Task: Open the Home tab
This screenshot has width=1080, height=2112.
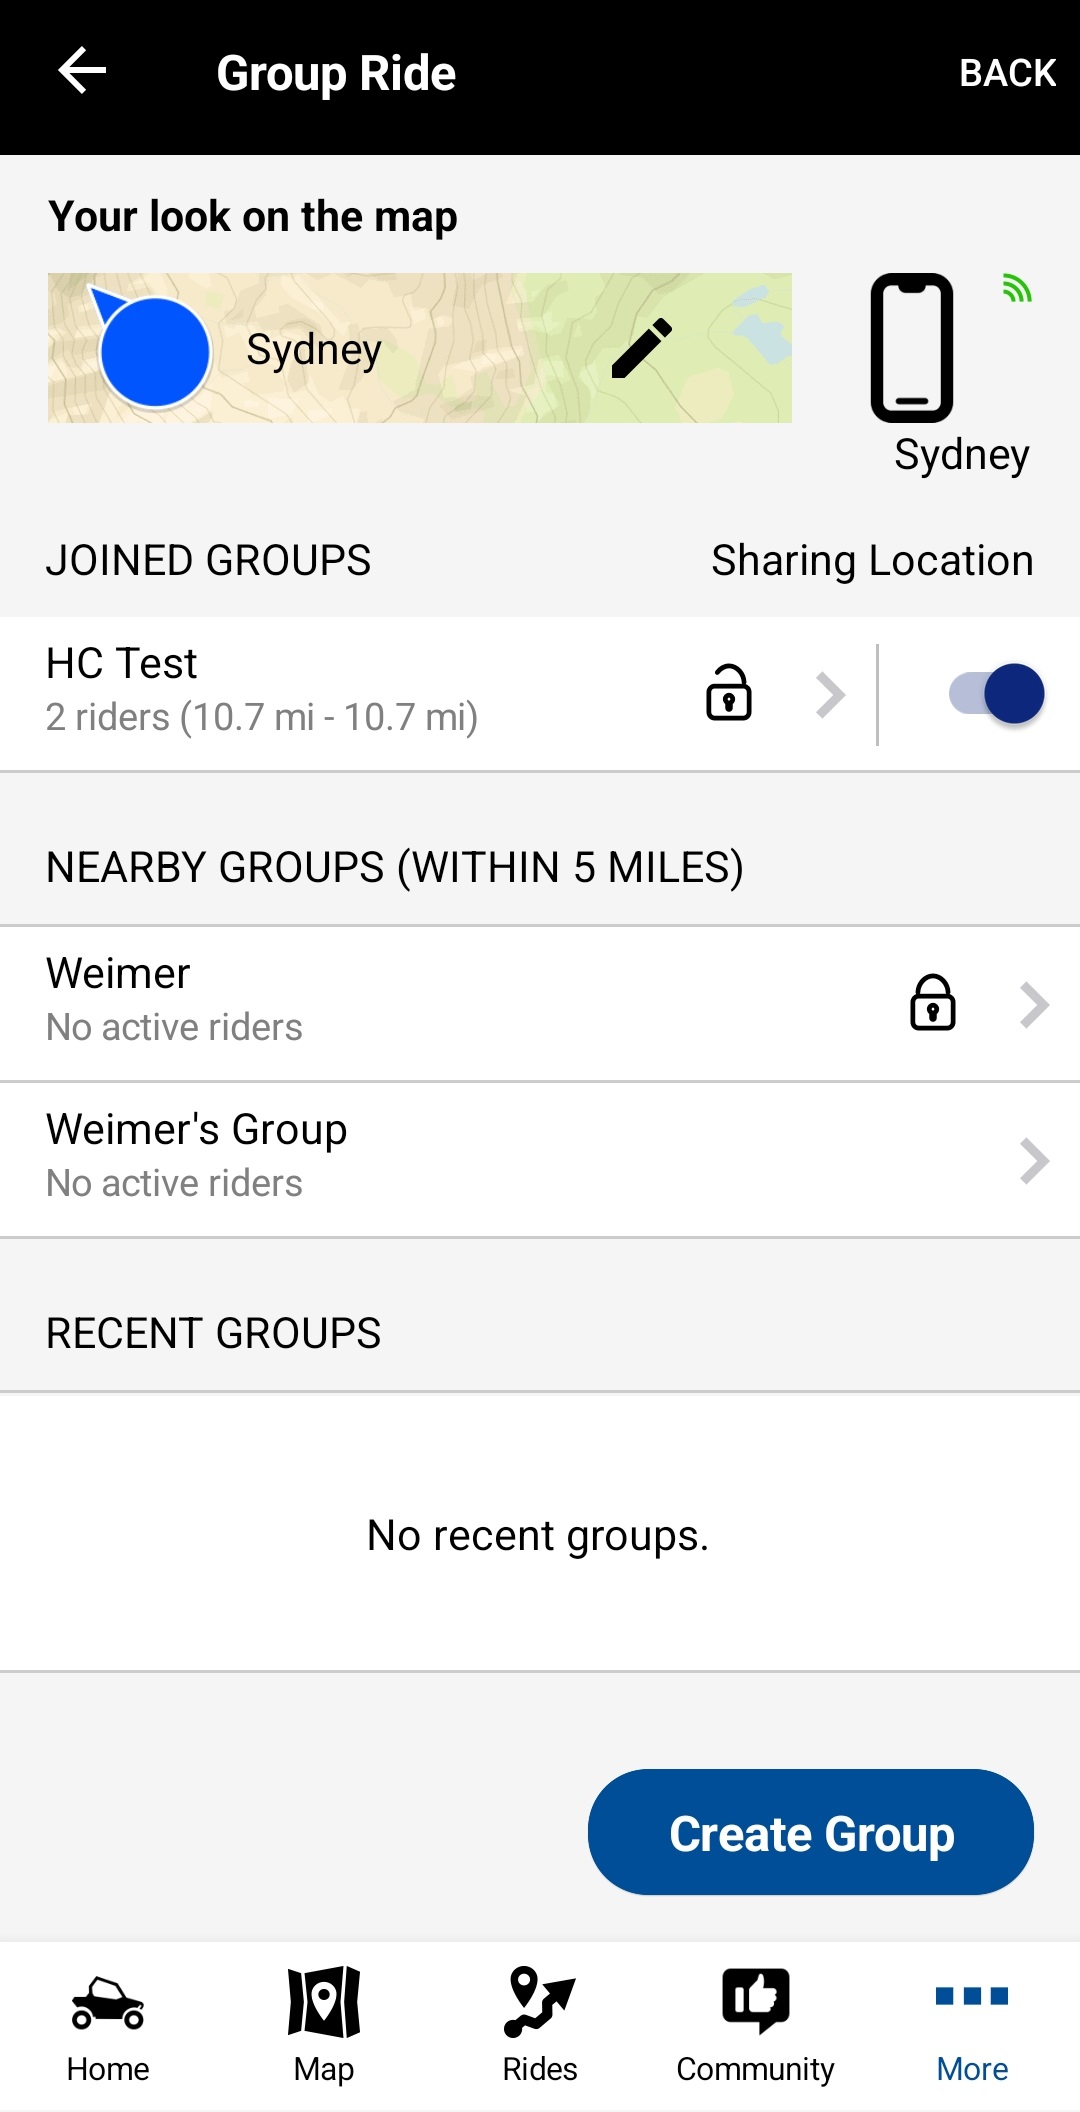Action: (x=108, y=2027)
